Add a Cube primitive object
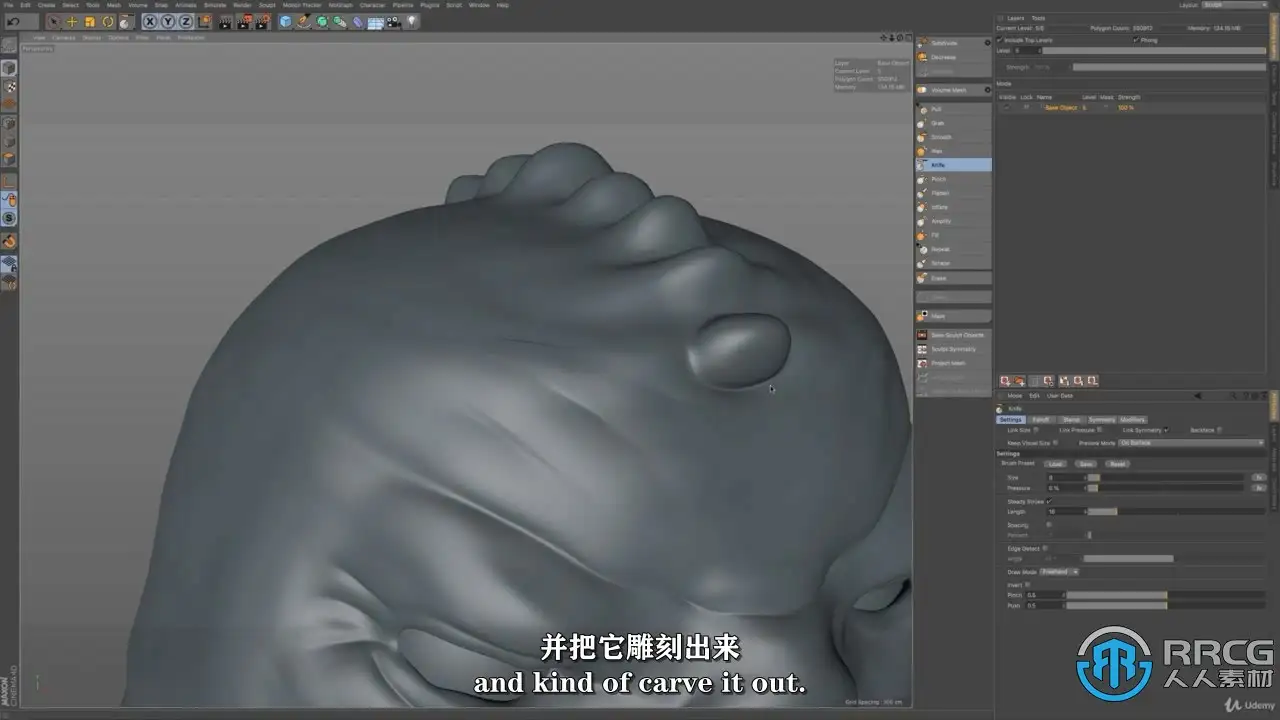 point(286,21)
